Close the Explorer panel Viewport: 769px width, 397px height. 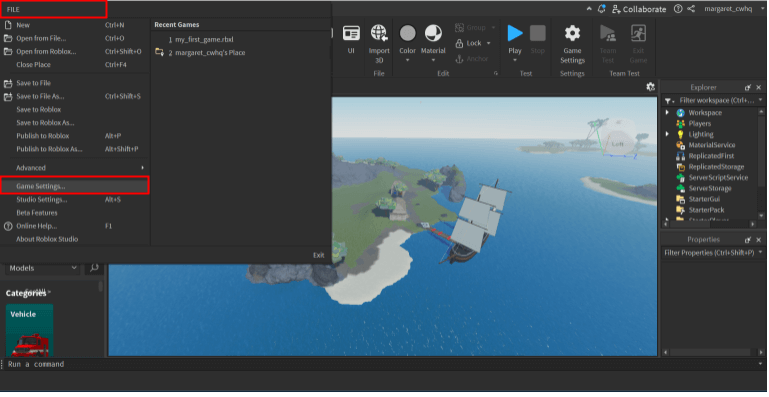click(759, 87)
